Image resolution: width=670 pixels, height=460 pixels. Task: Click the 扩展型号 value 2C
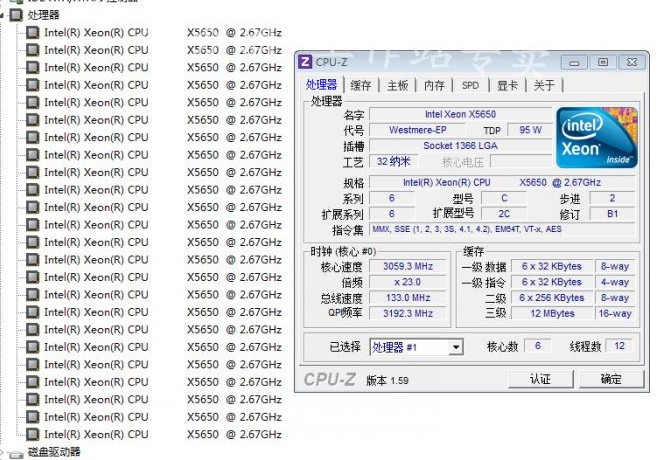click(504, 214)
